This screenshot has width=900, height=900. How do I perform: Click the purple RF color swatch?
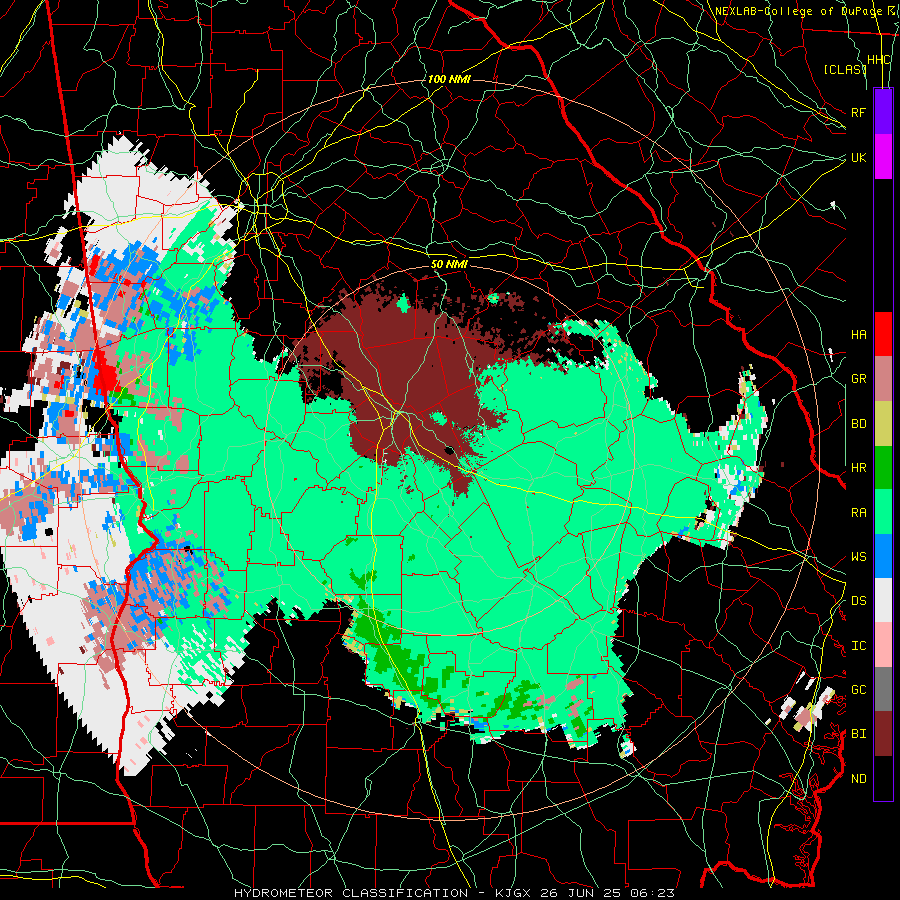[883, 112]
